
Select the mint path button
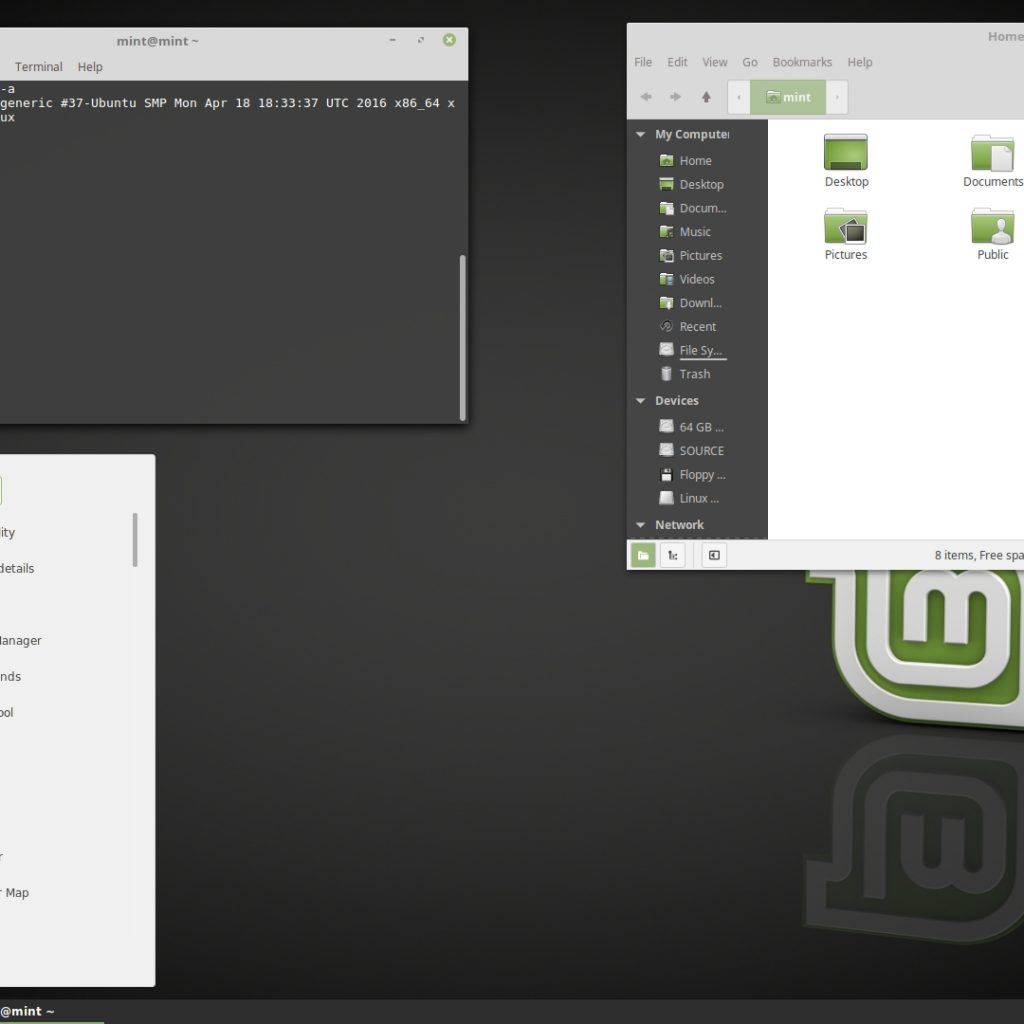788,97
